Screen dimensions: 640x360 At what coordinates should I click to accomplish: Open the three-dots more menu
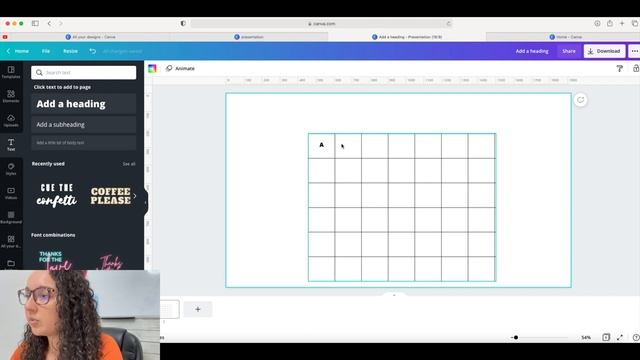(634, 51)
